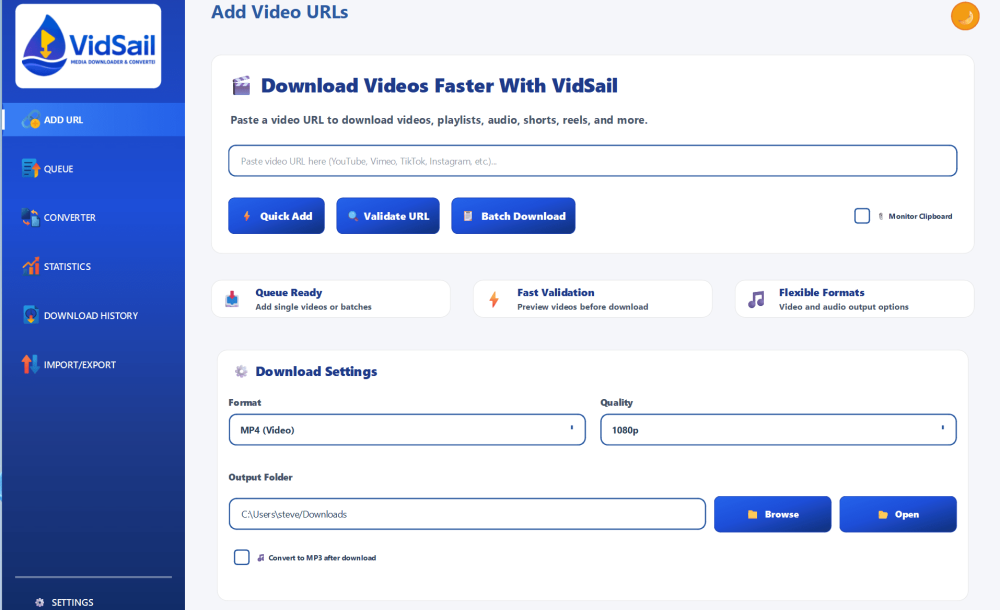Open the Add URL section
Screen dimensions: 1000x610
tap(94, 119)
